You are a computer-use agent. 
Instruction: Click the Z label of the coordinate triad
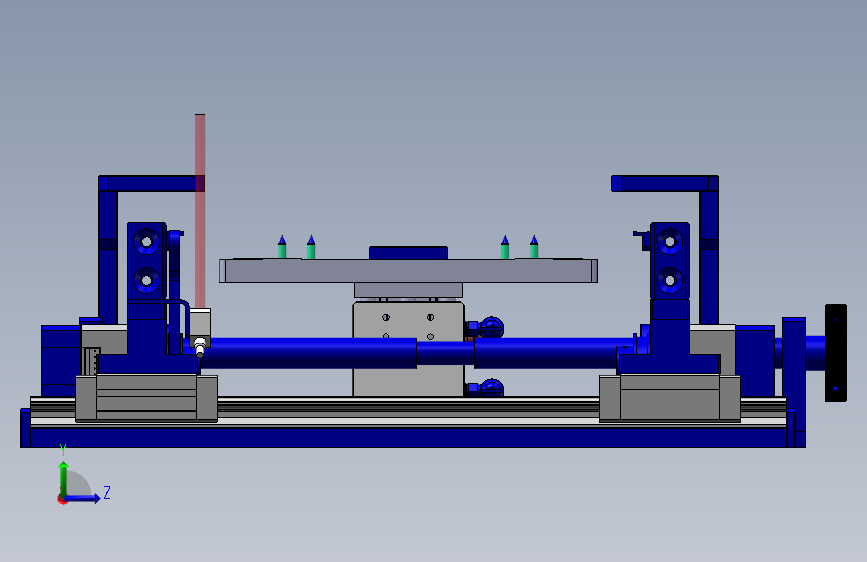(x=107, y=492)
